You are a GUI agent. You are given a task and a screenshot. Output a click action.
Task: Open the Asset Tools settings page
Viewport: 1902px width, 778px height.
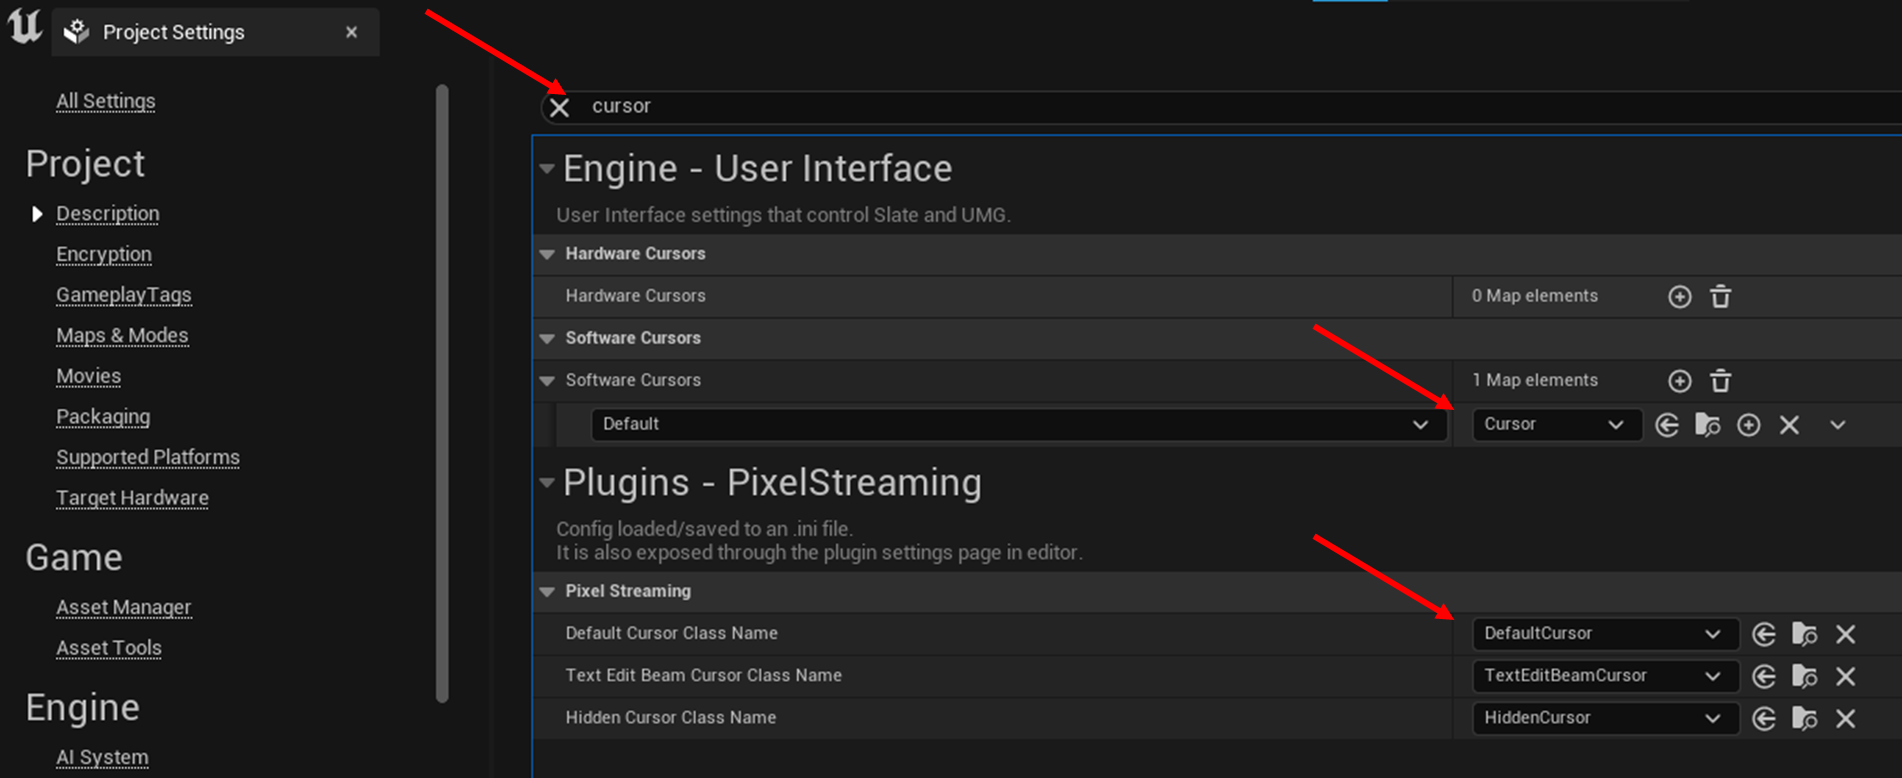[109, 648]
